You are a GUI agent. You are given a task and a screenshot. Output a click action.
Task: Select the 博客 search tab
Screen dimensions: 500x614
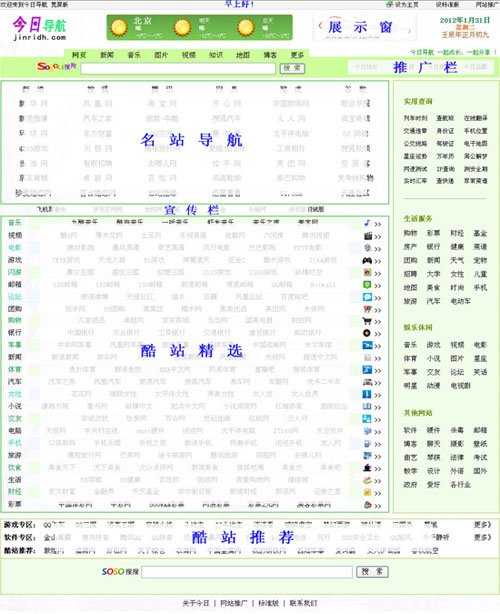pos(270,55)
